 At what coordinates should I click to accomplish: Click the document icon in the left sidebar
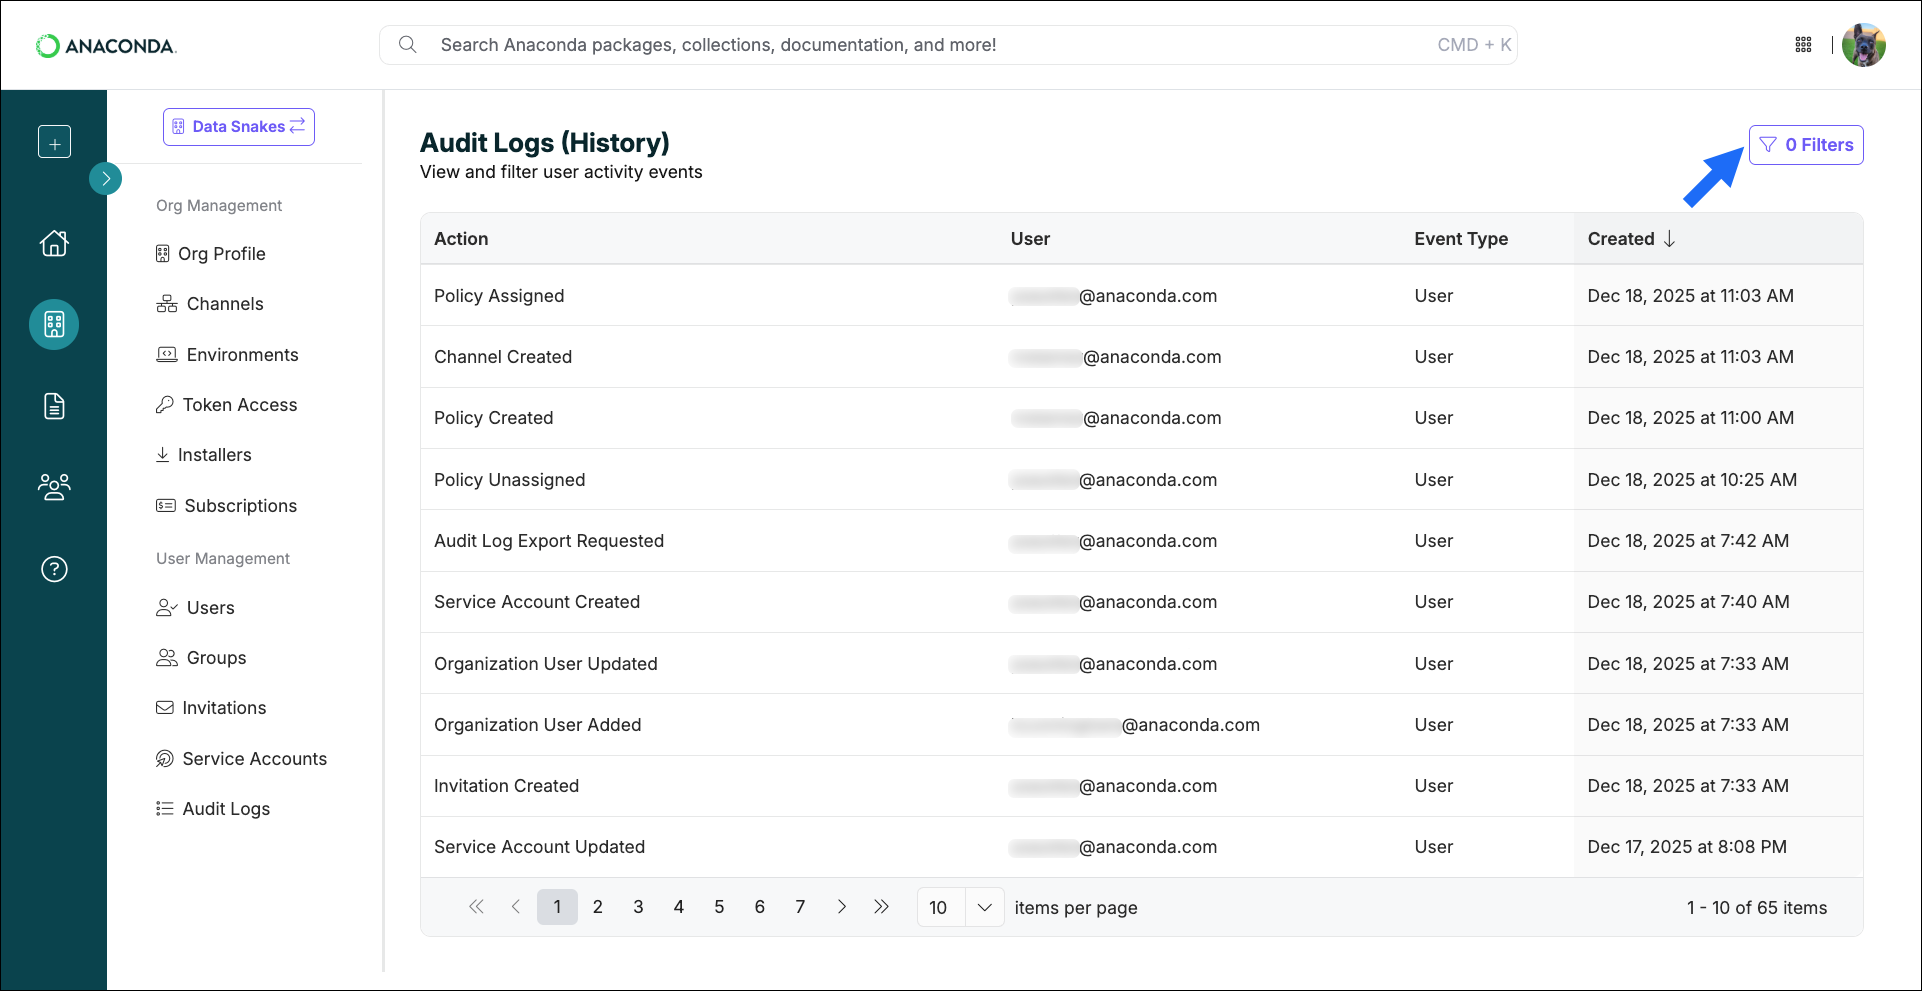(54, 405)
